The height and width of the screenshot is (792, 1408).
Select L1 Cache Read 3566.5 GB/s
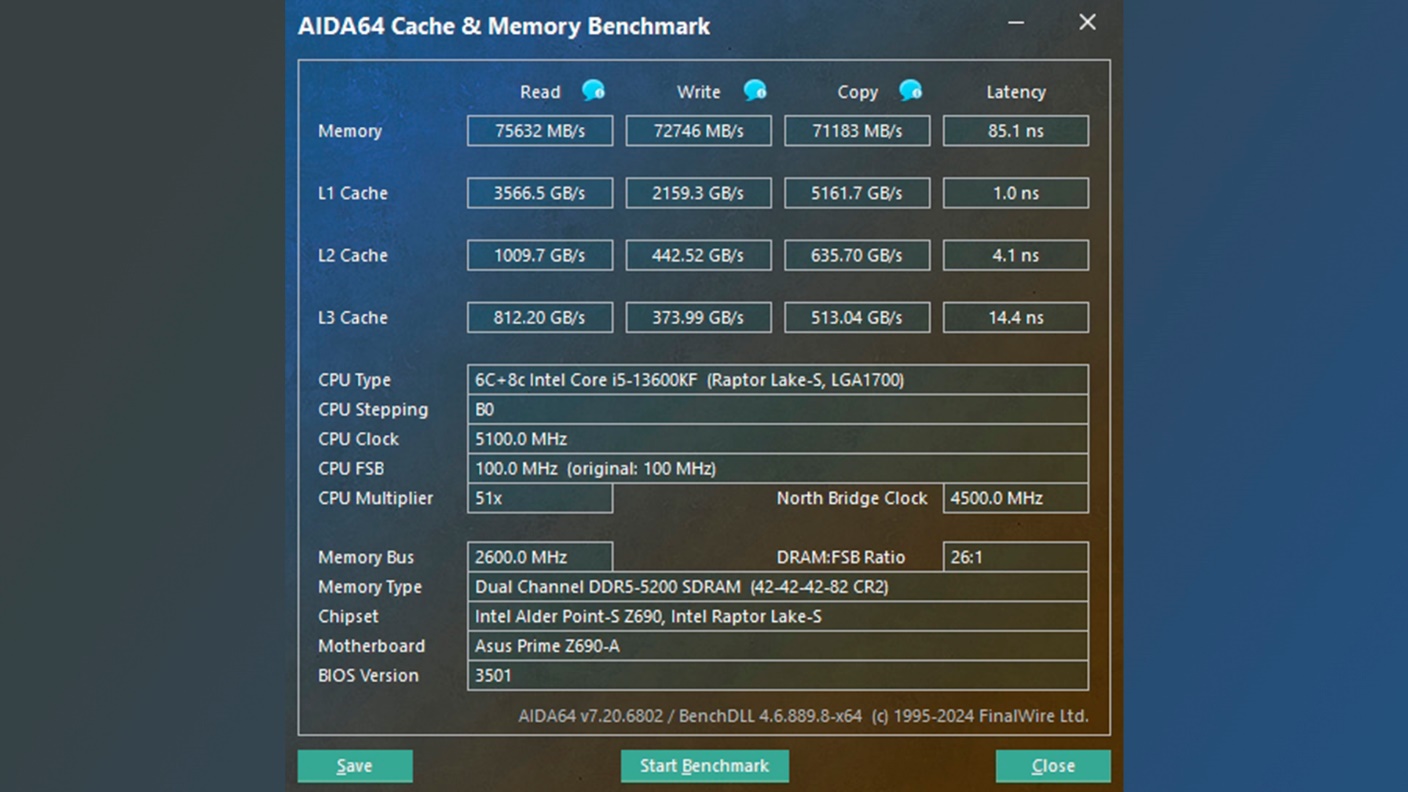540,193
